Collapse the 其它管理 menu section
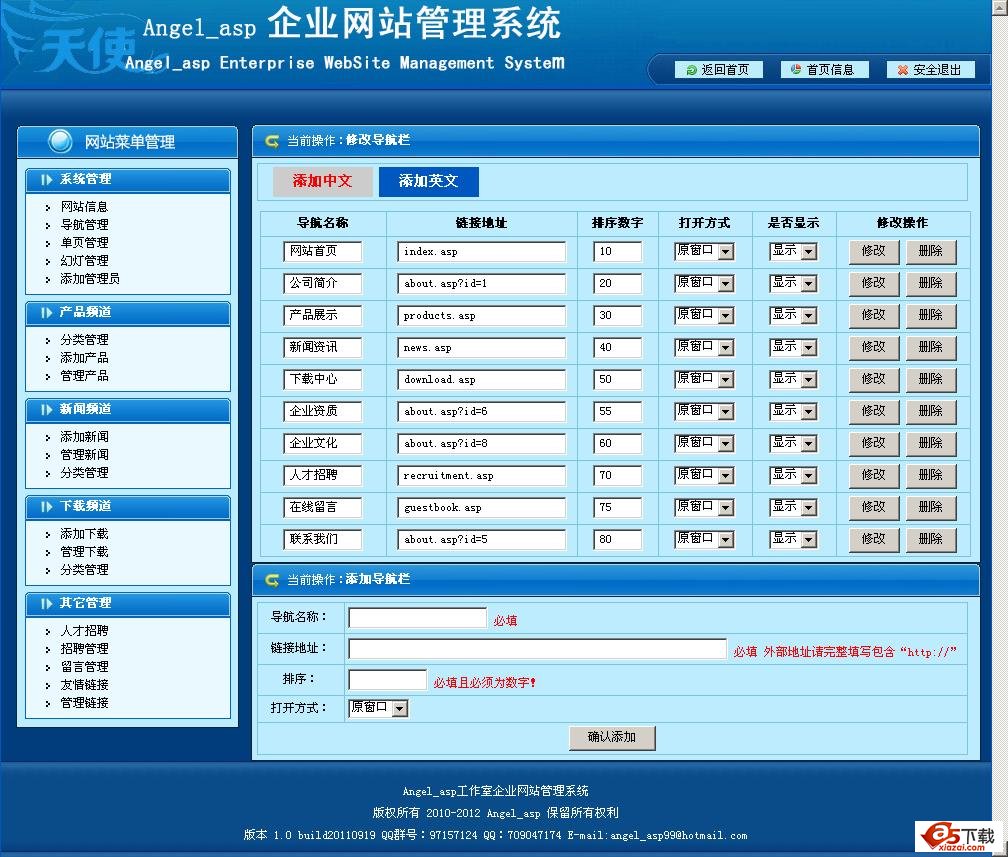1008x857 pixels. [127, 604]
